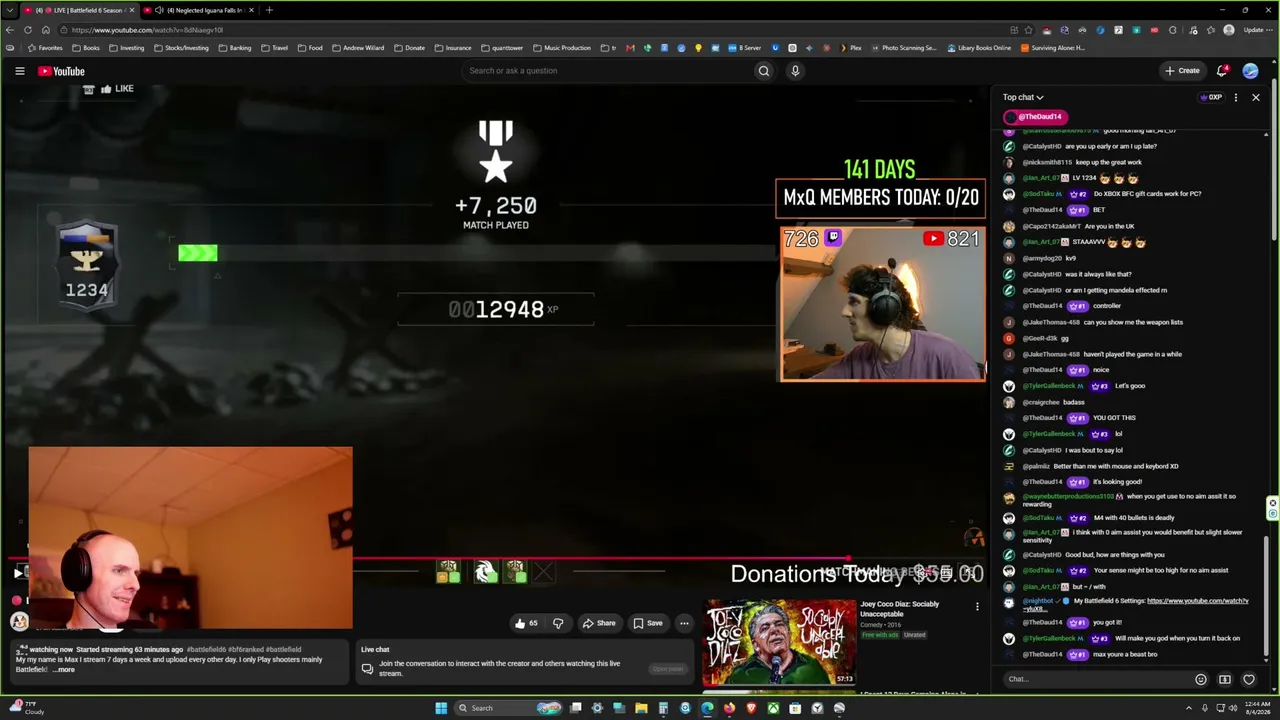Open the Open panel button for live chat
1280x720 pixels.
click(667, 669)
